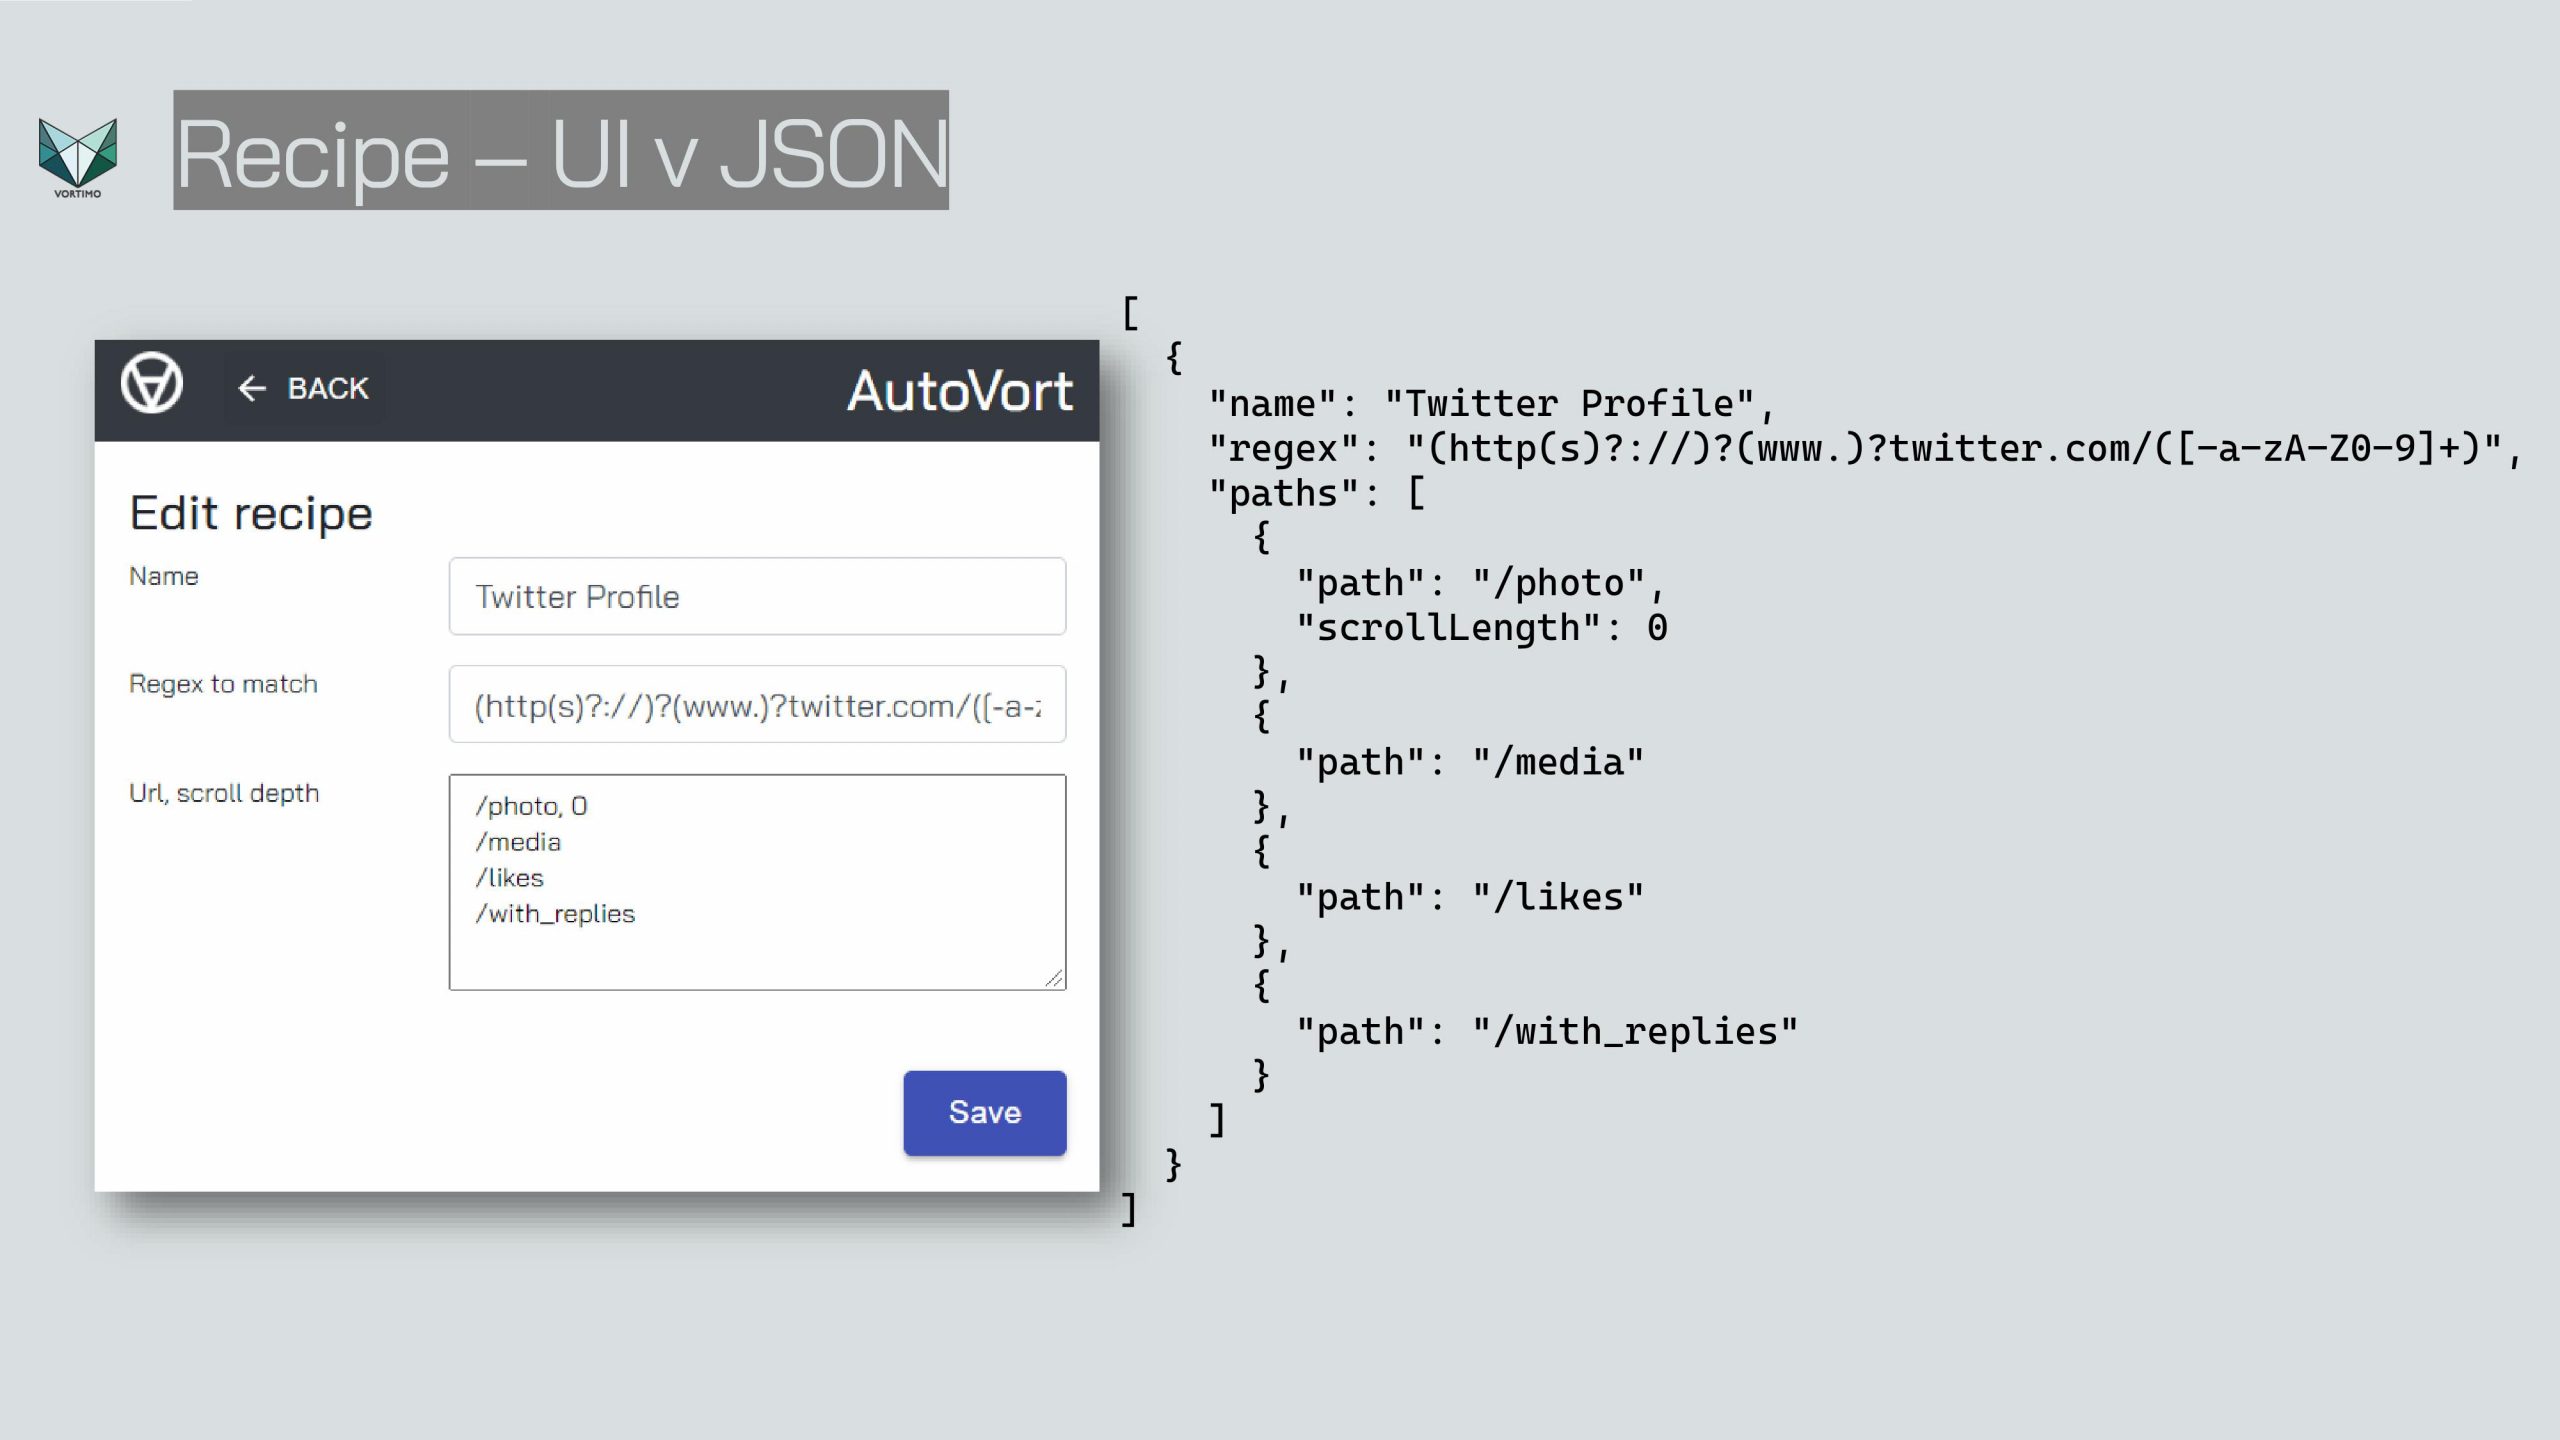Click the AutoVort circular logo icon
The image size is (2560, 1440).
(x=151, y=383)
